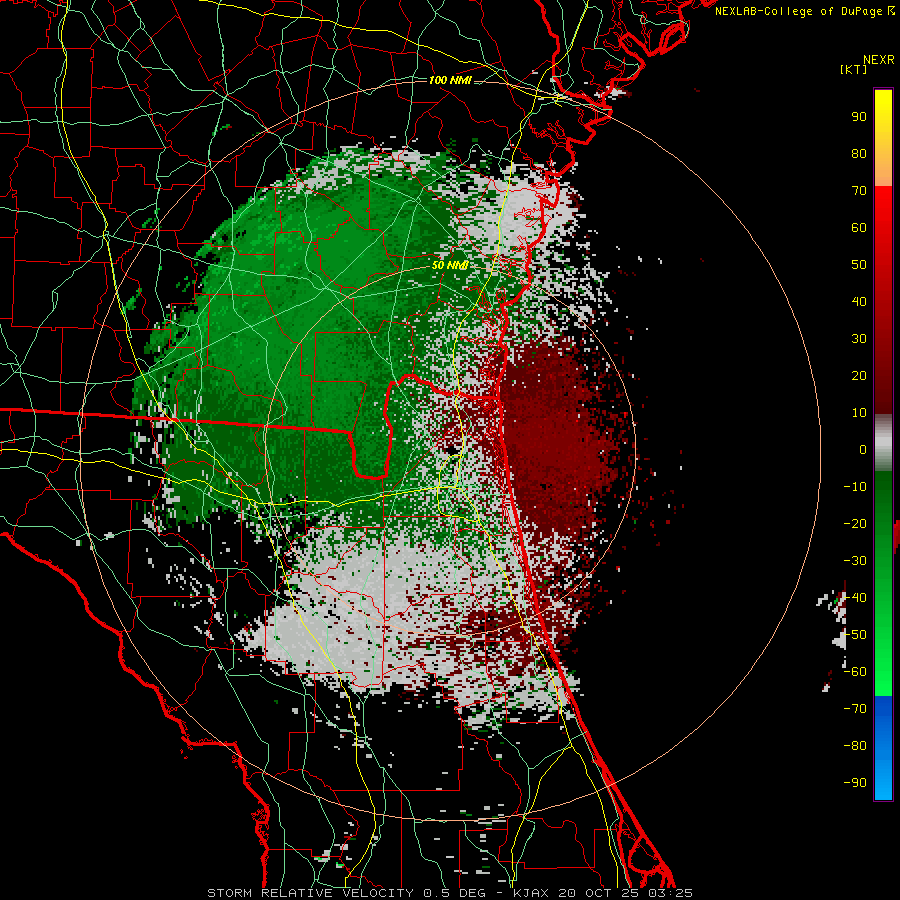Click the -60 value on velocity scale
The image size is (900, 900).
[x=855, y=672]
